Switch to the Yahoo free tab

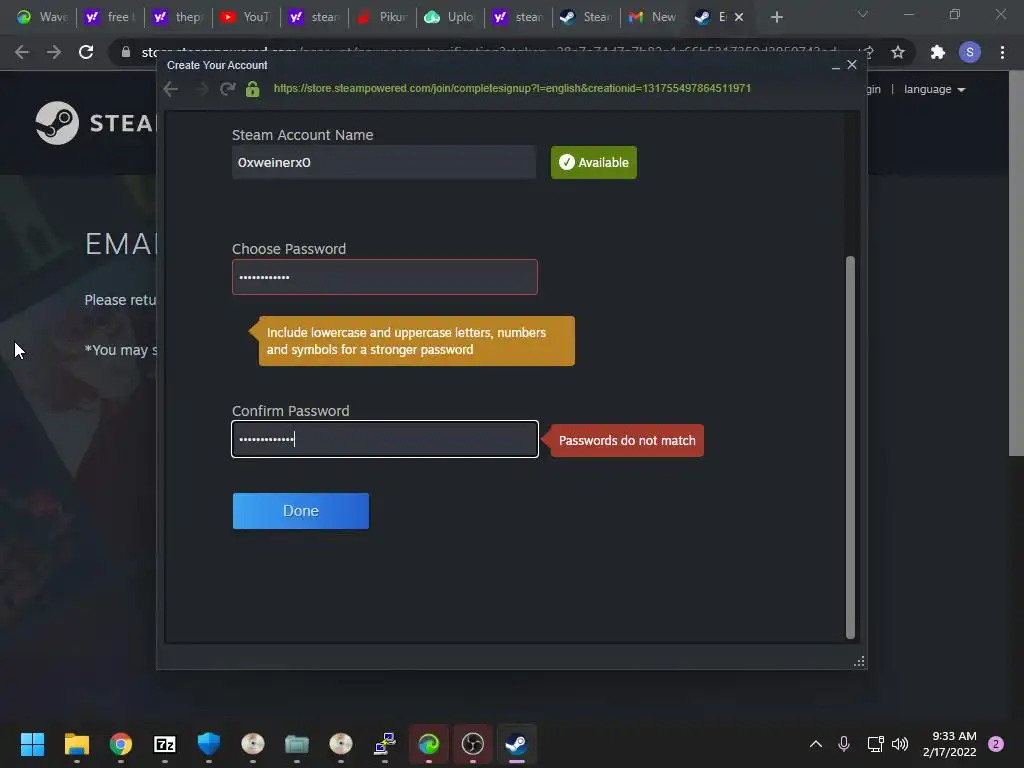point(110,17)
